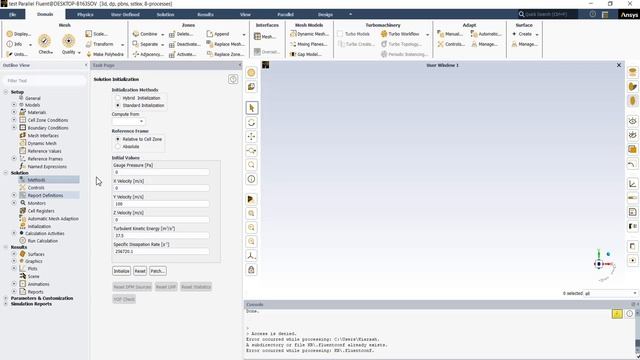Image resolution: width=640 pixels, height=360 pixels.
Task: Click the mesh Check icon
Action: 44,41
